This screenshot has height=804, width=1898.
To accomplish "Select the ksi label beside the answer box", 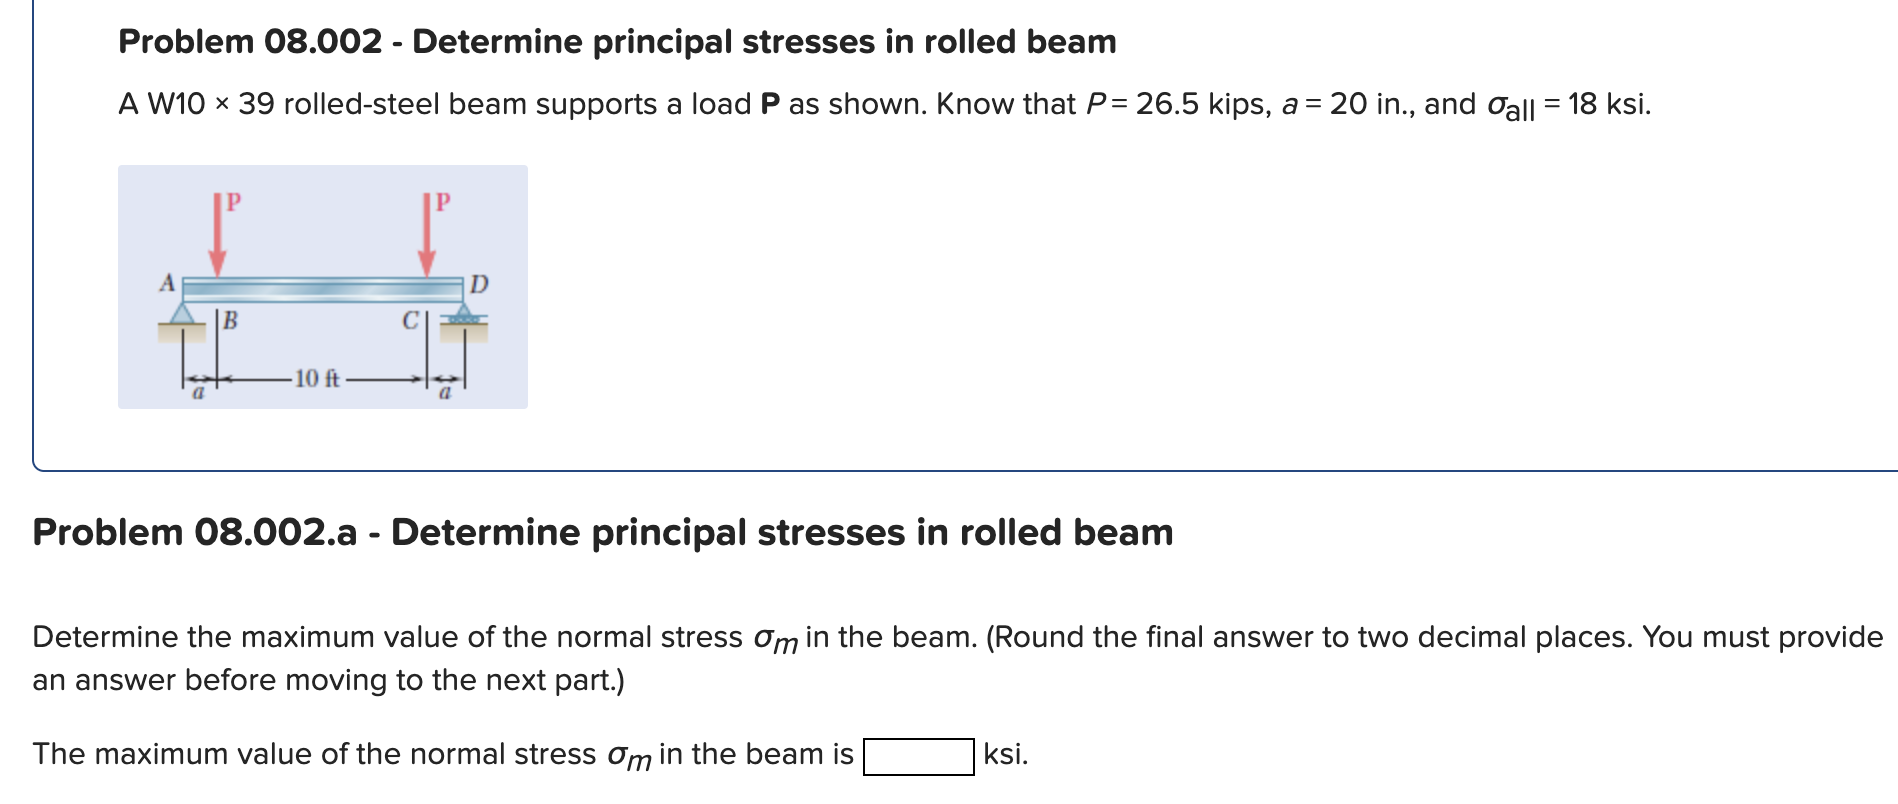I will pyautogui.click(x=1004, y=752).
